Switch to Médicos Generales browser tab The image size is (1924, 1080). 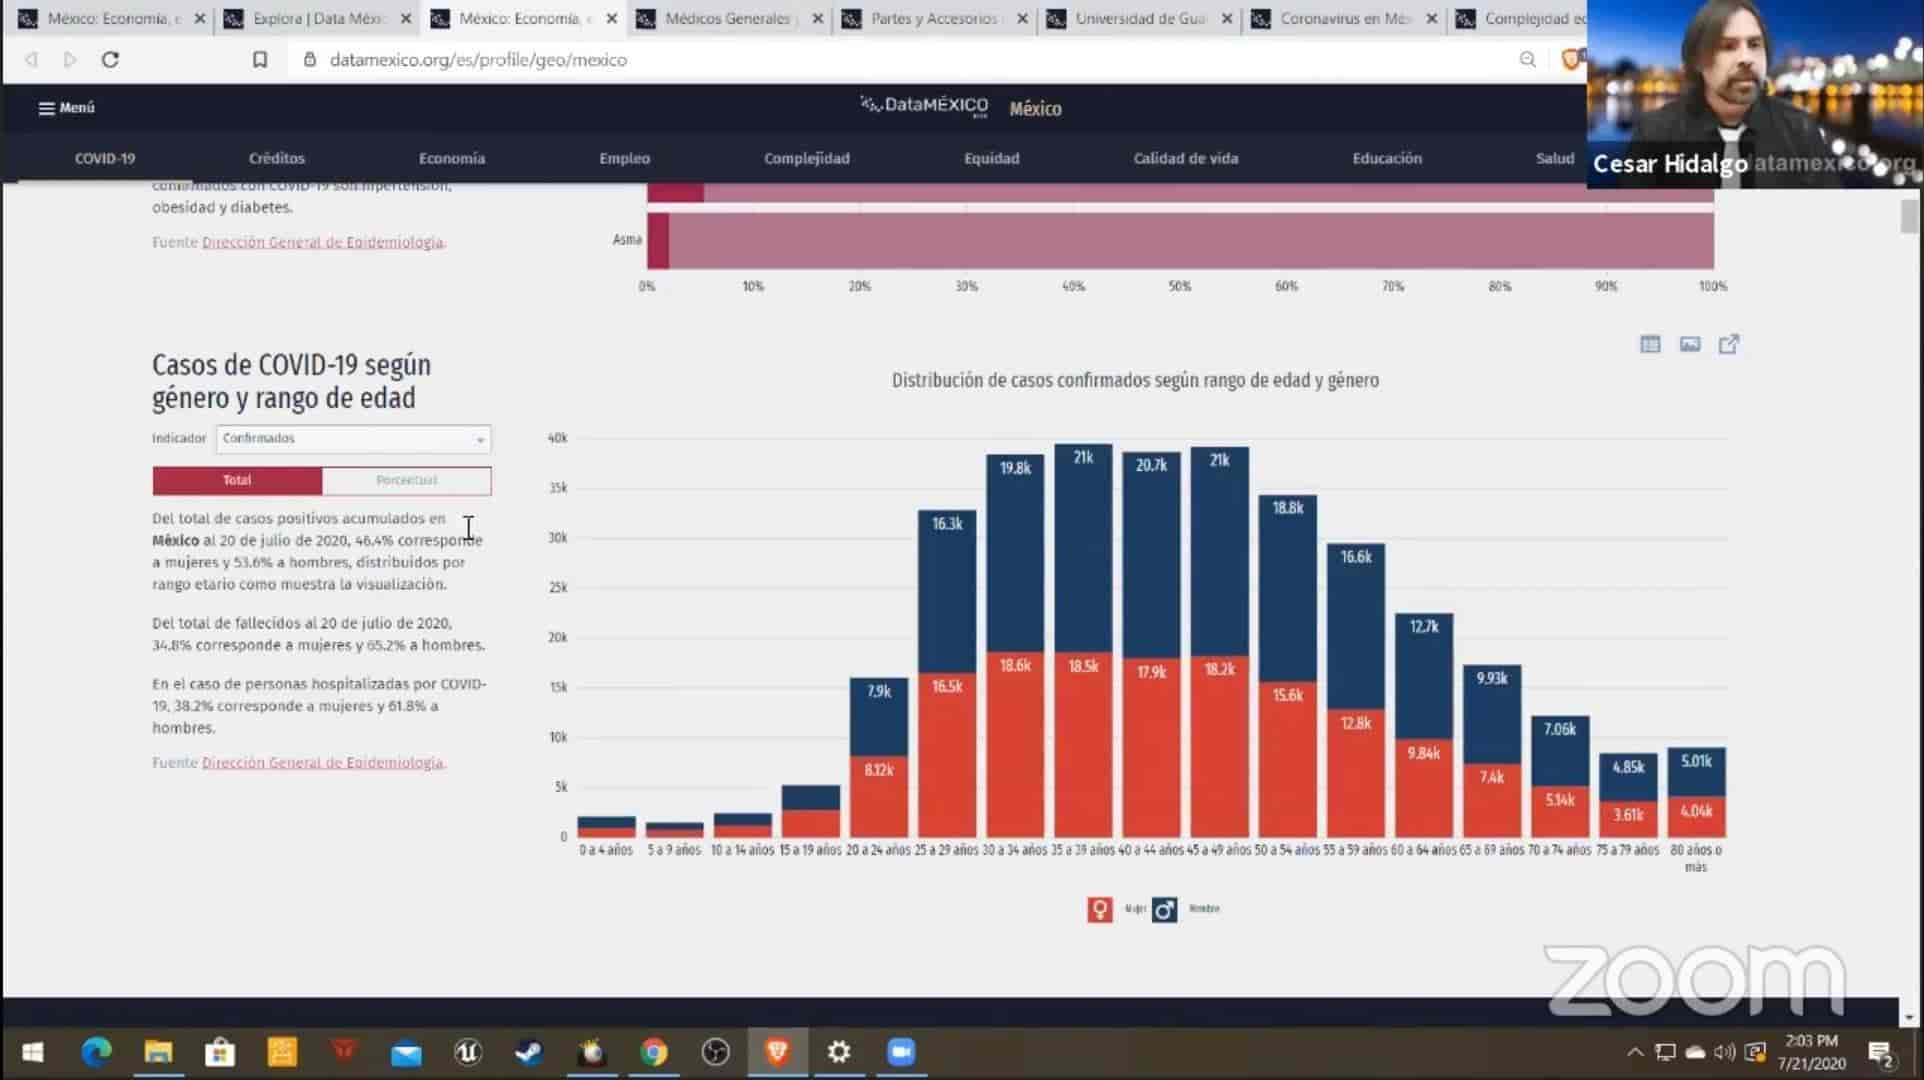(727, 19)
